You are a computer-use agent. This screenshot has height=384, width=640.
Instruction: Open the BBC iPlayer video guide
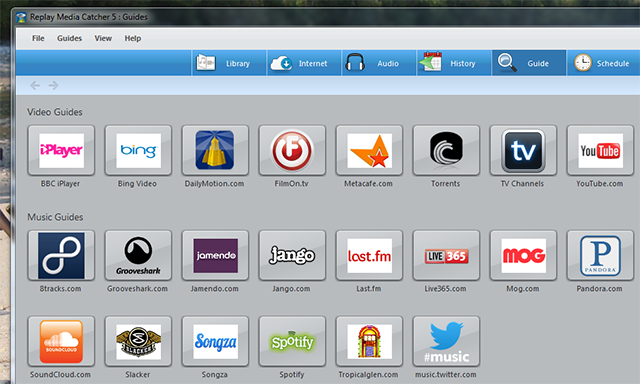coord(61,151)
